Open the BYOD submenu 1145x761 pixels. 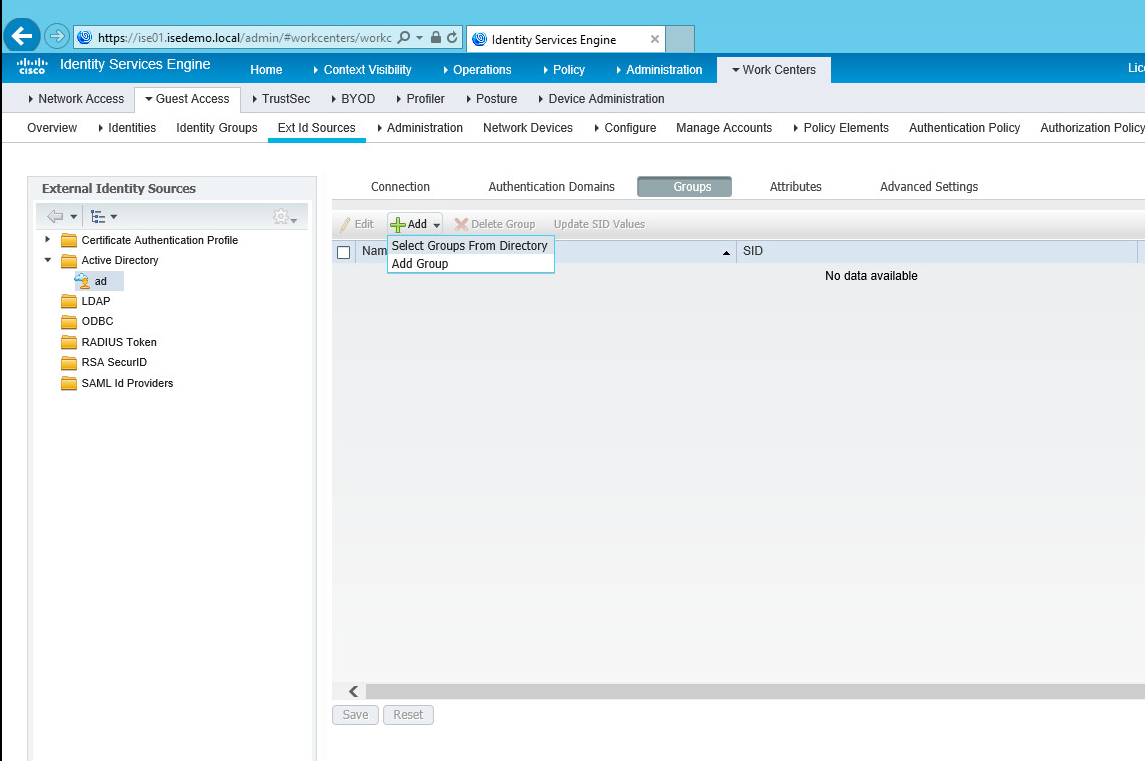click(x=353, y=99)
